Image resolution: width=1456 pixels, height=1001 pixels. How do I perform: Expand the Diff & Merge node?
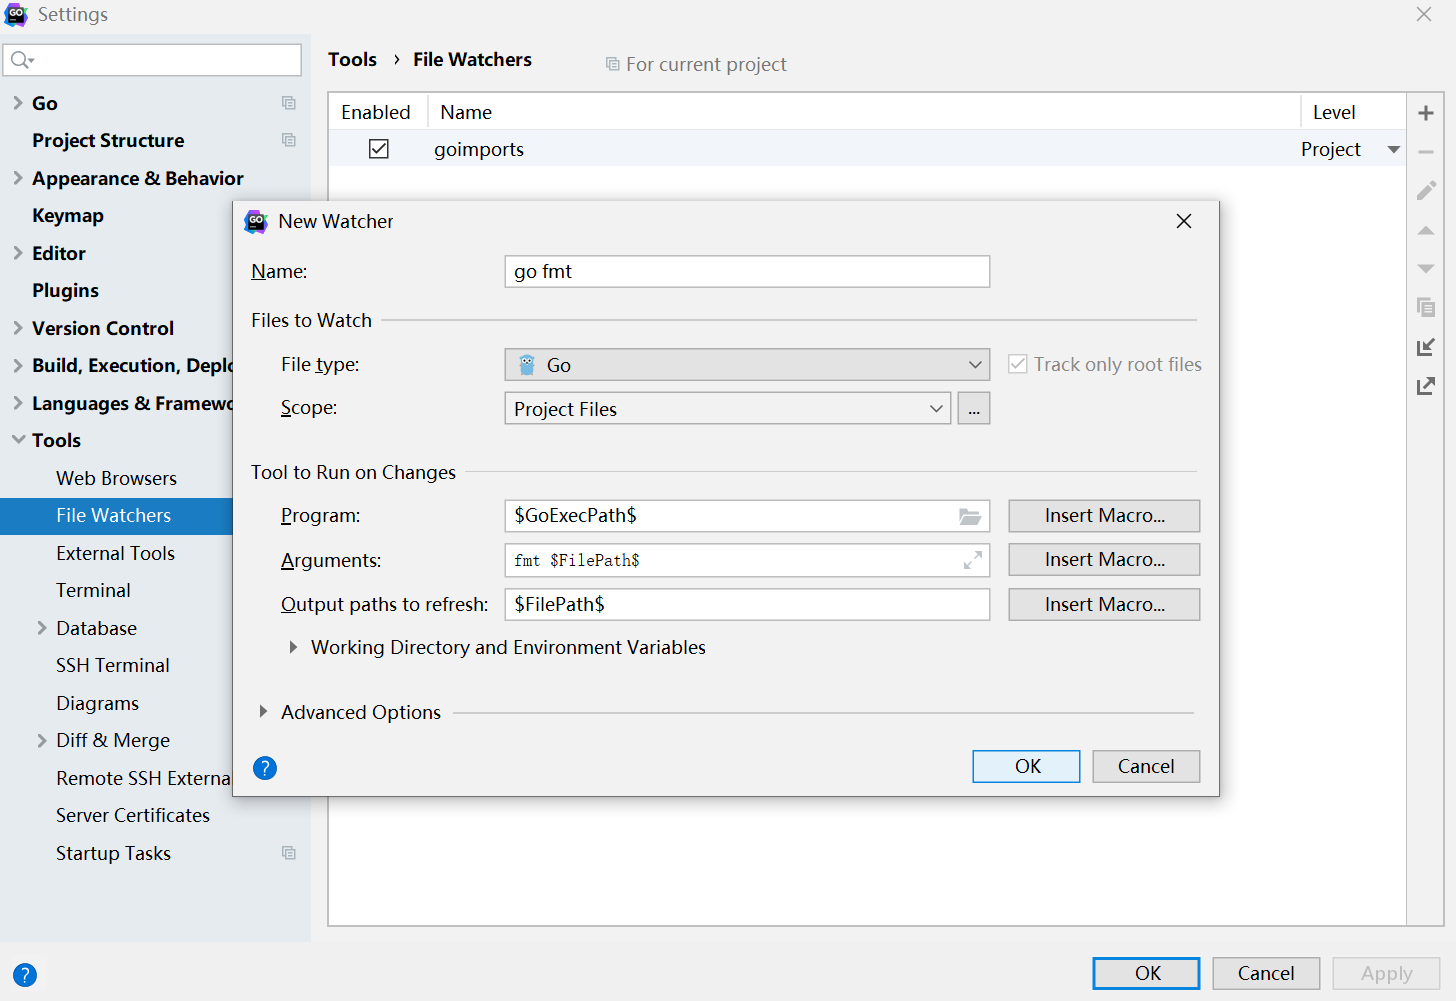42,740
